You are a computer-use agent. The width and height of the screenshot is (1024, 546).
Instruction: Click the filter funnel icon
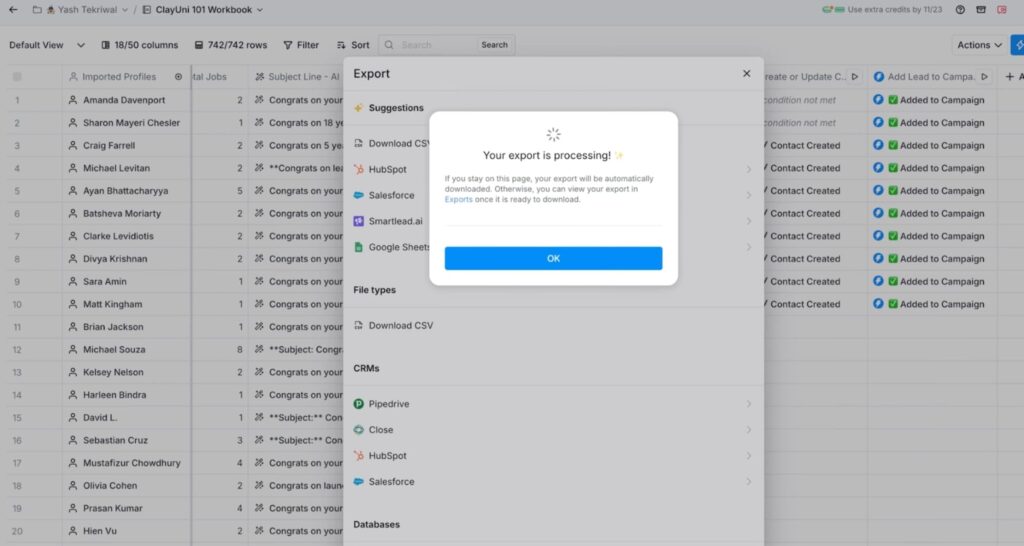click(x=287, y=45)
